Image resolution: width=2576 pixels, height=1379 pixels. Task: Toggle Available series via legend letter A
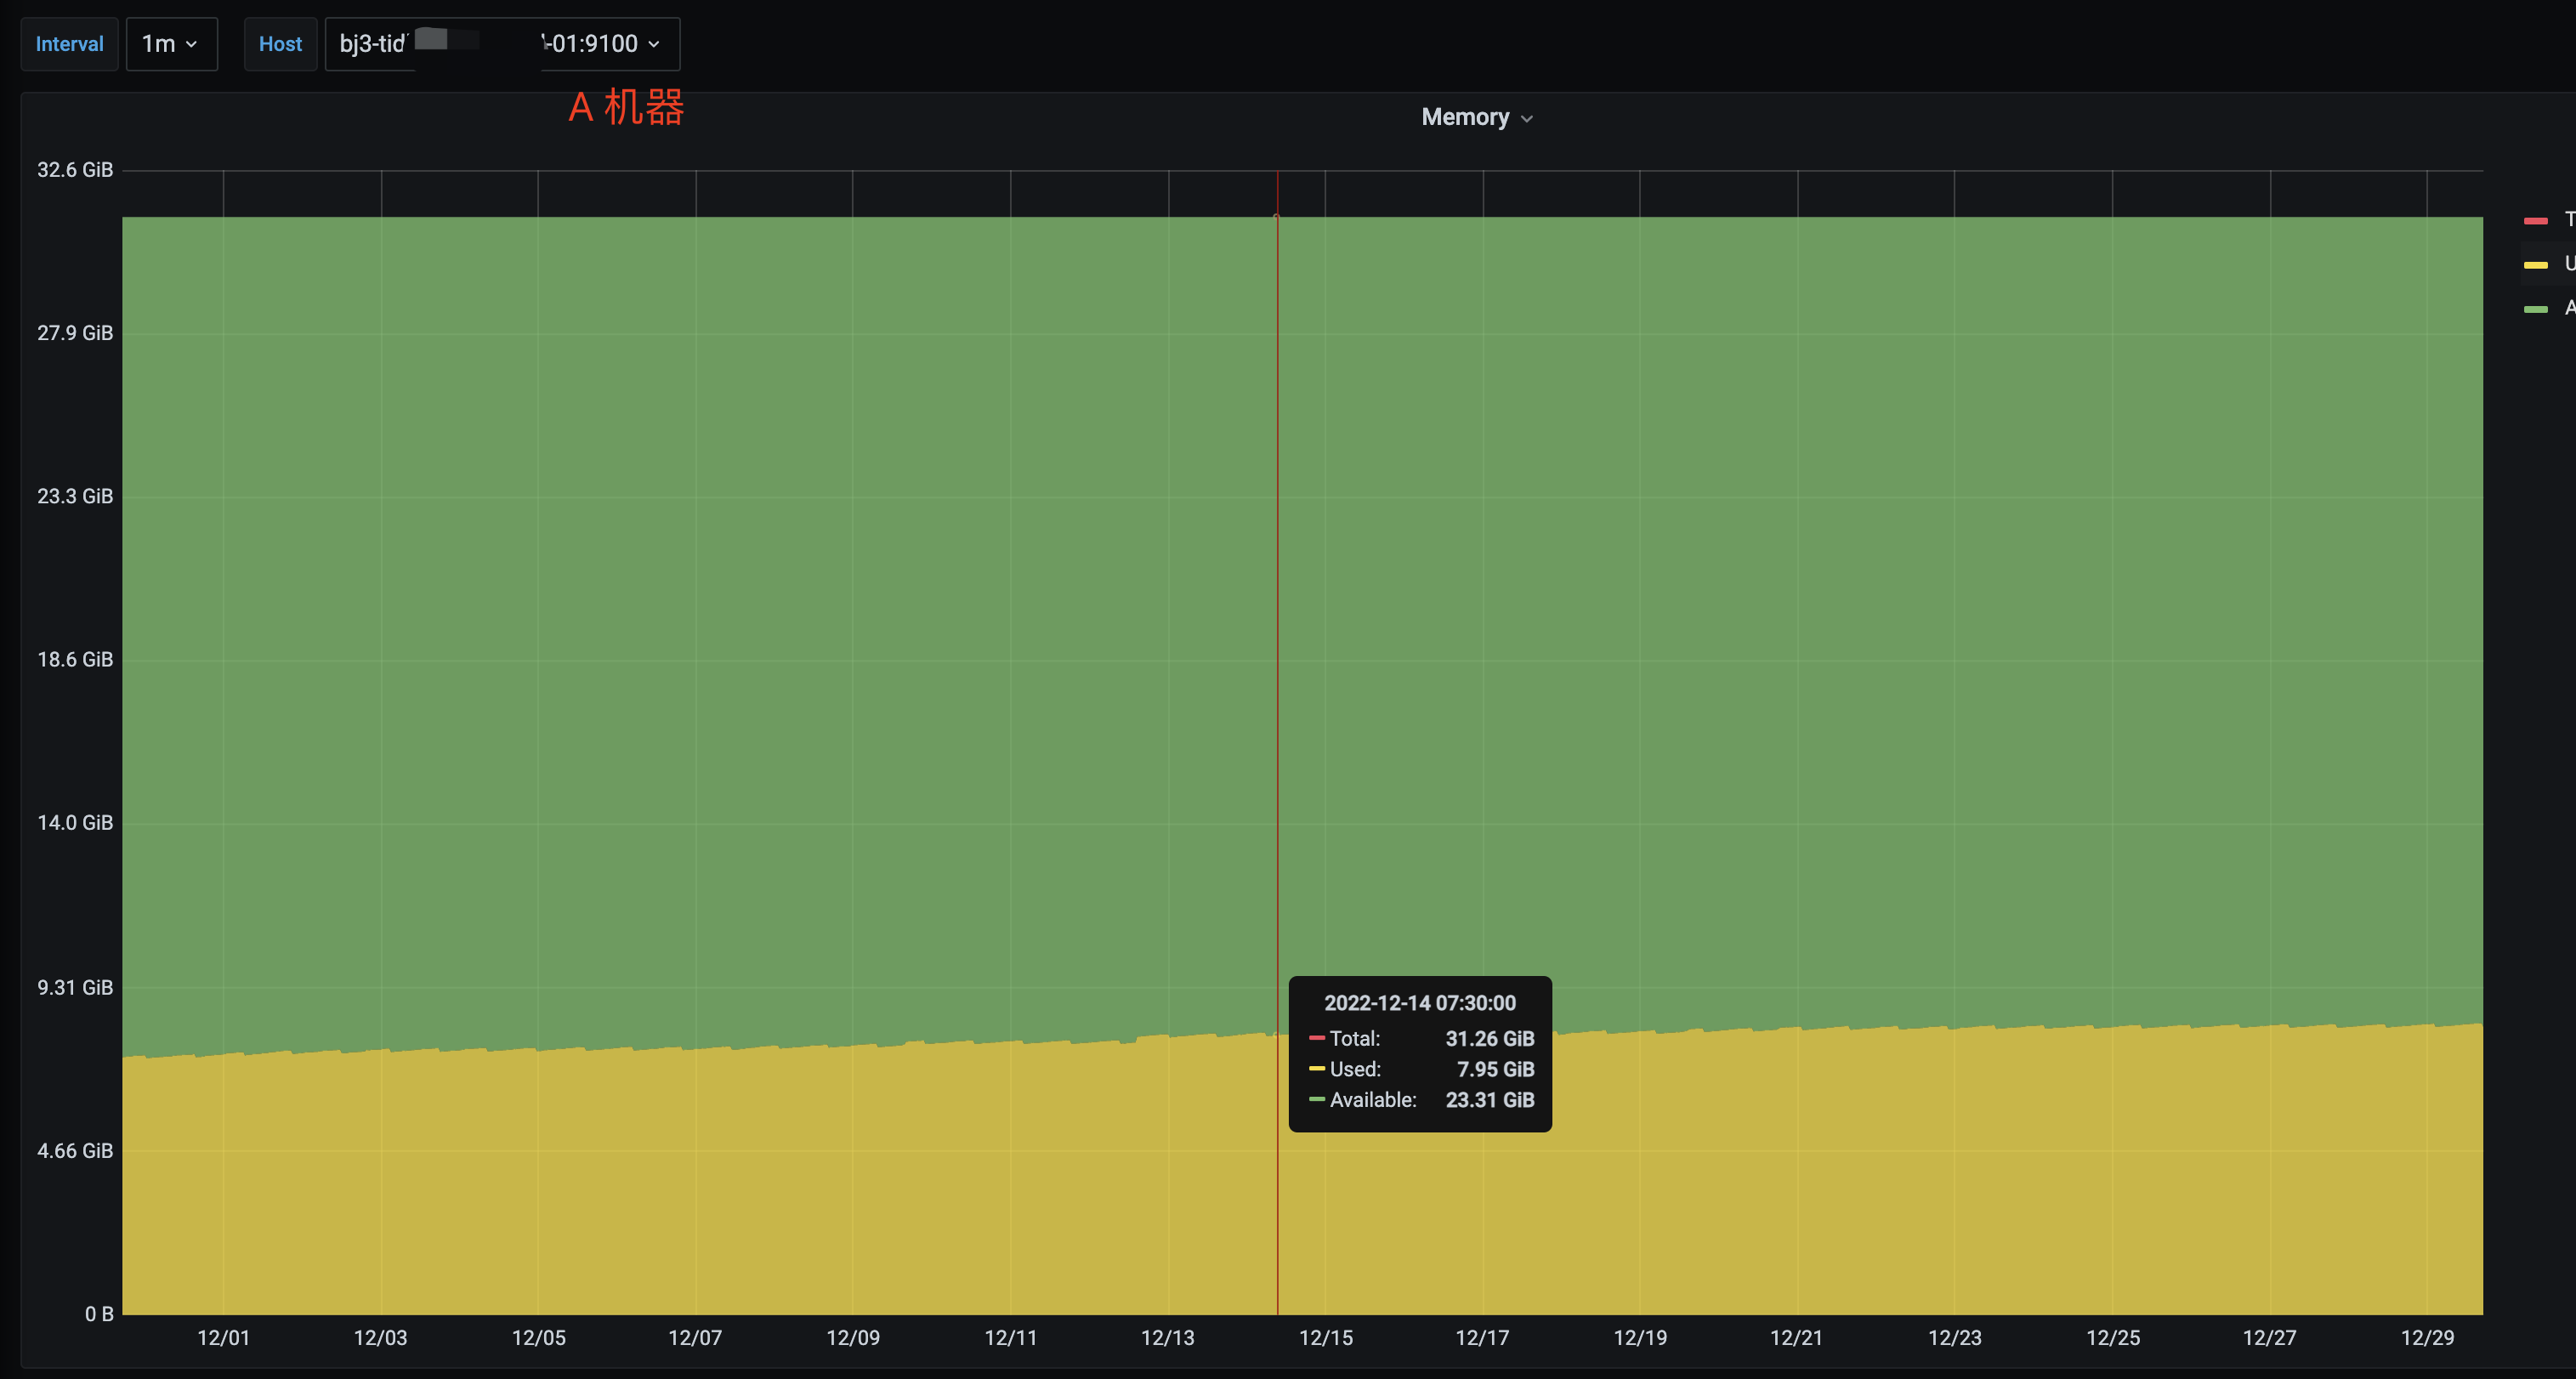click(x=2568, y=308)
